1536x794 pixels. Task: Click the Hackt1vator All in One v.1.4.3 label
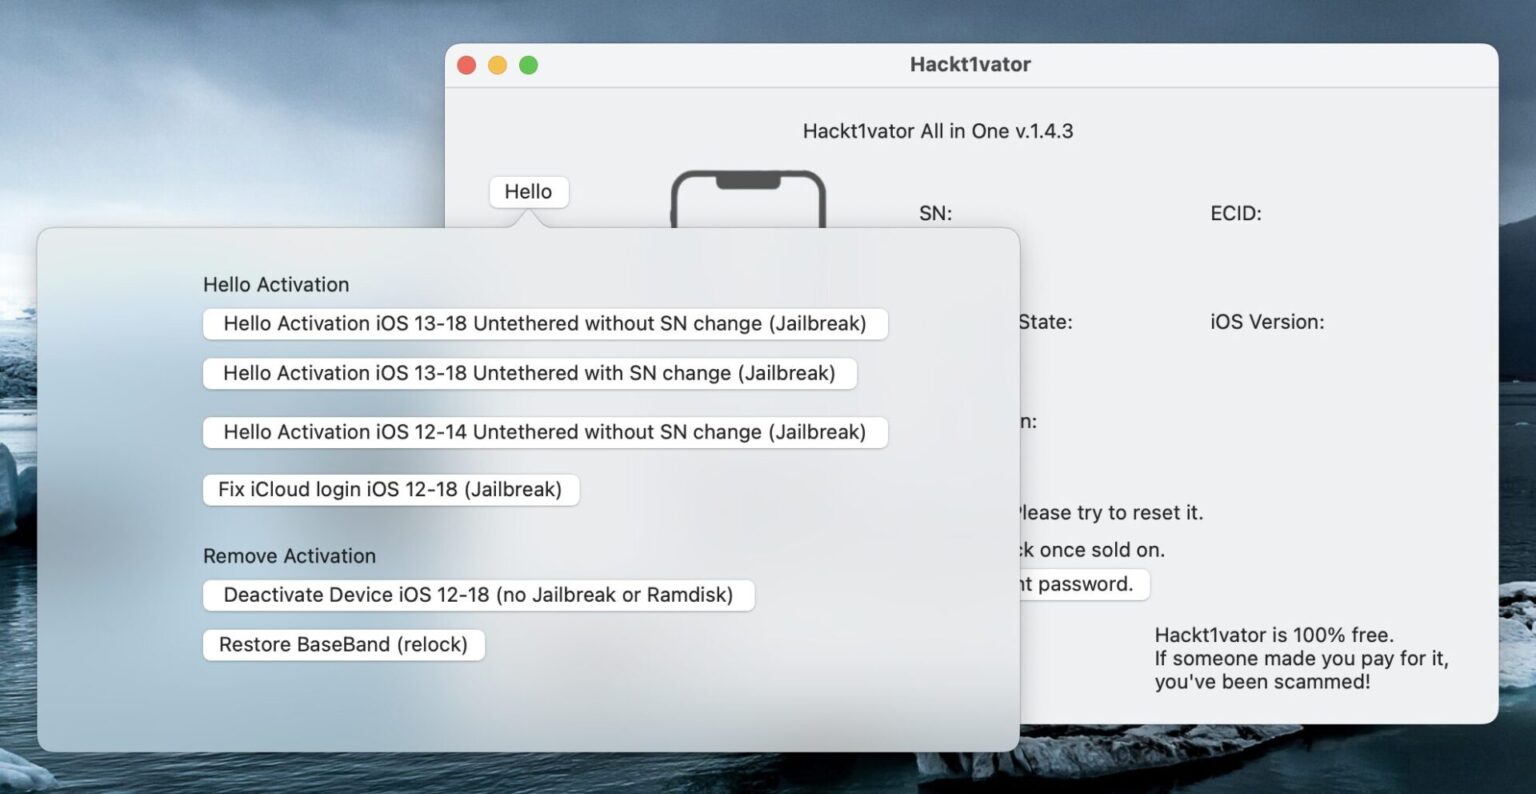pos(938,131)
